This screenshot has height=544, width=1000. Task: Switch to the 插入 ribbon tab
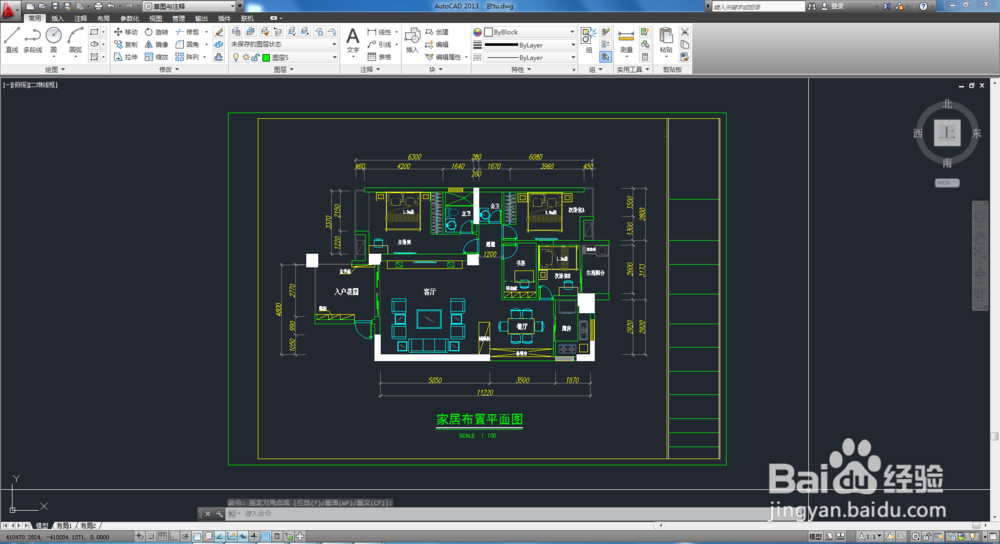(57, 18)
